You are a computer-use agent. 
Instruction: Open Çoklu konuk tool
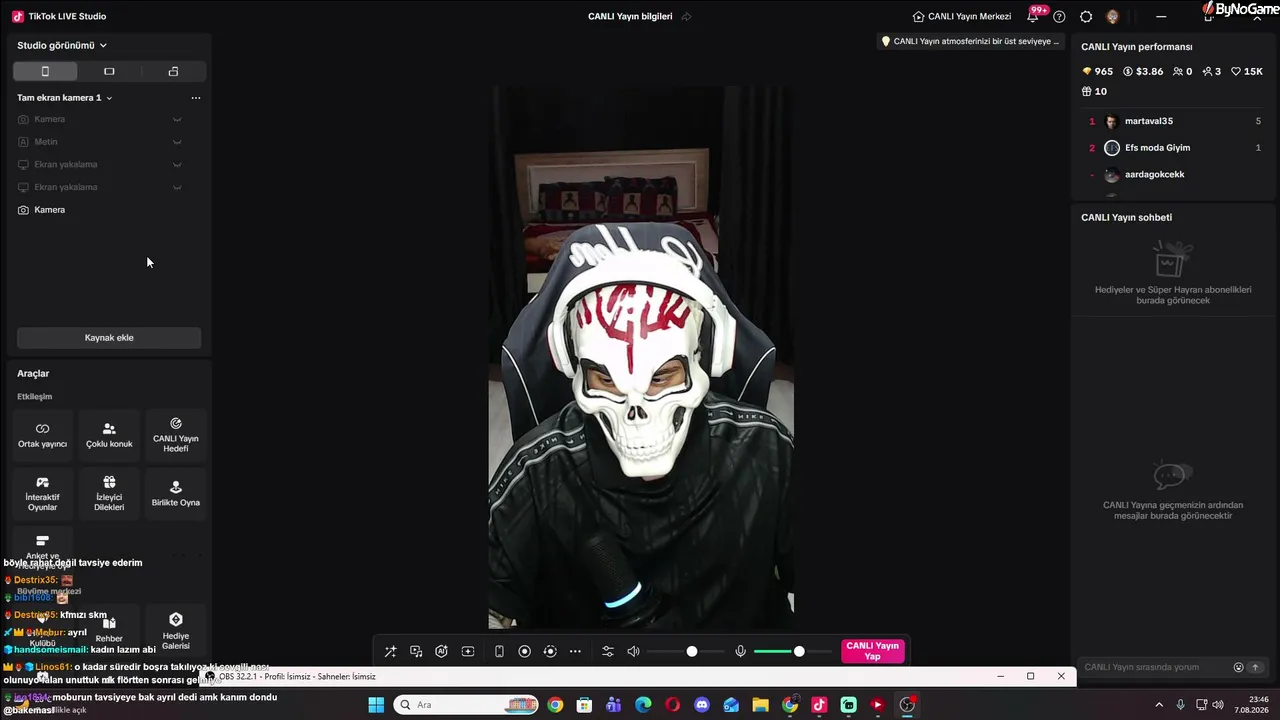click(109, 435)
